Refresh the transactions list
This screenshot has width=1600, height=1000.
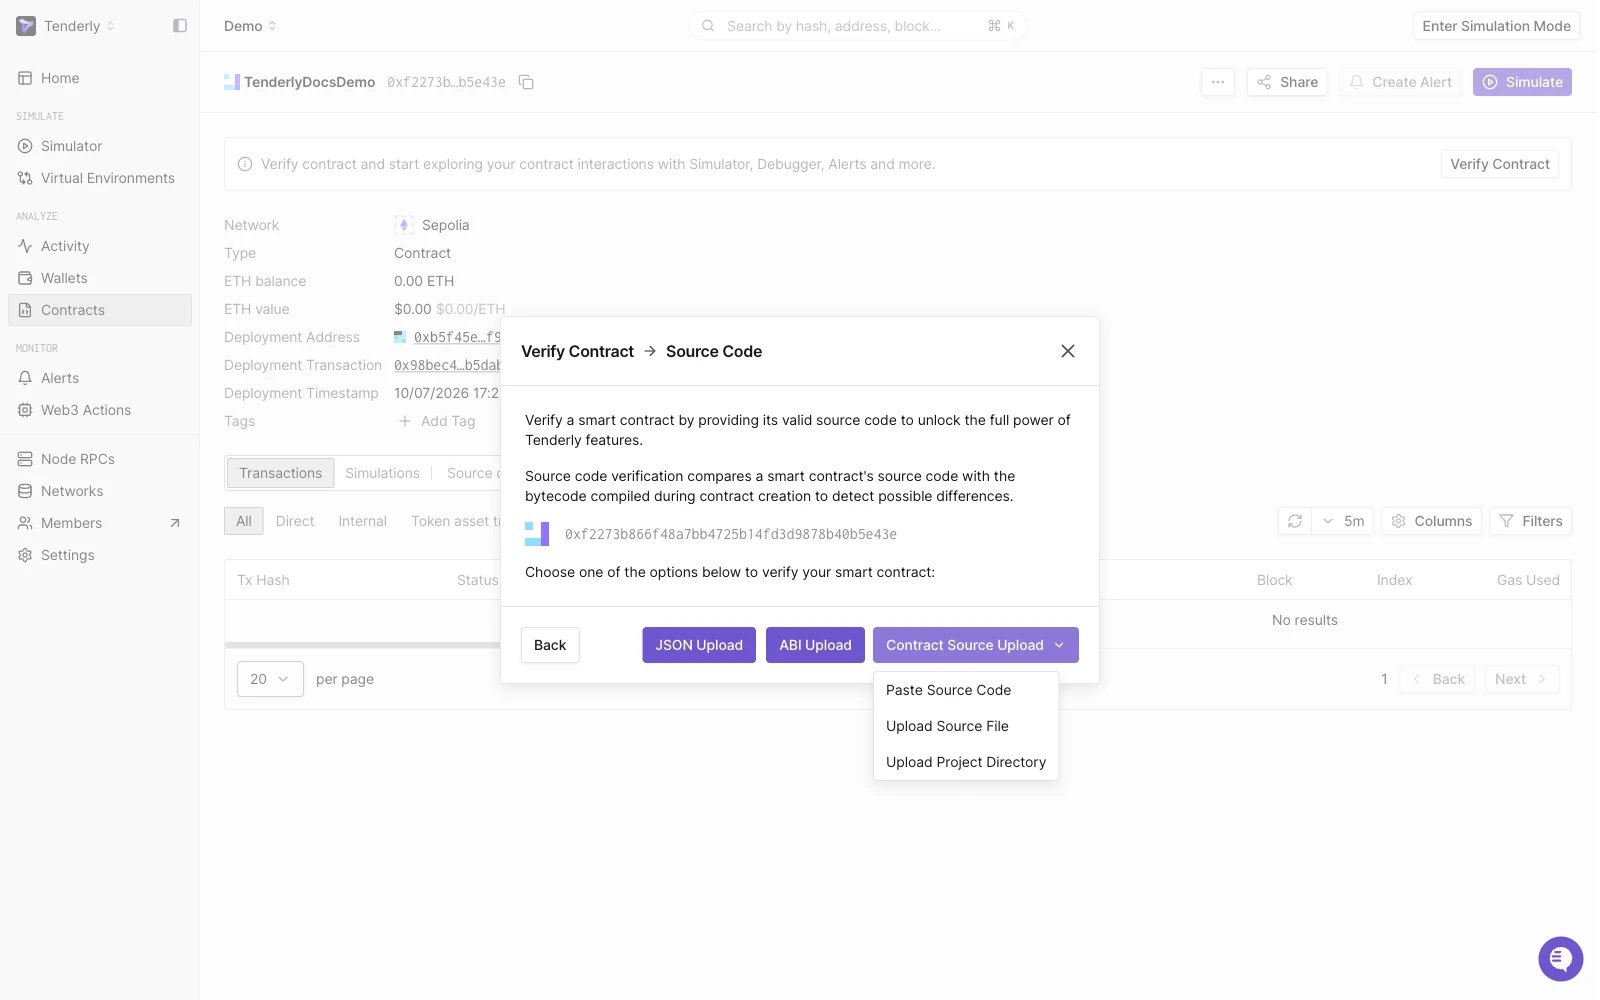point(1295,521)
